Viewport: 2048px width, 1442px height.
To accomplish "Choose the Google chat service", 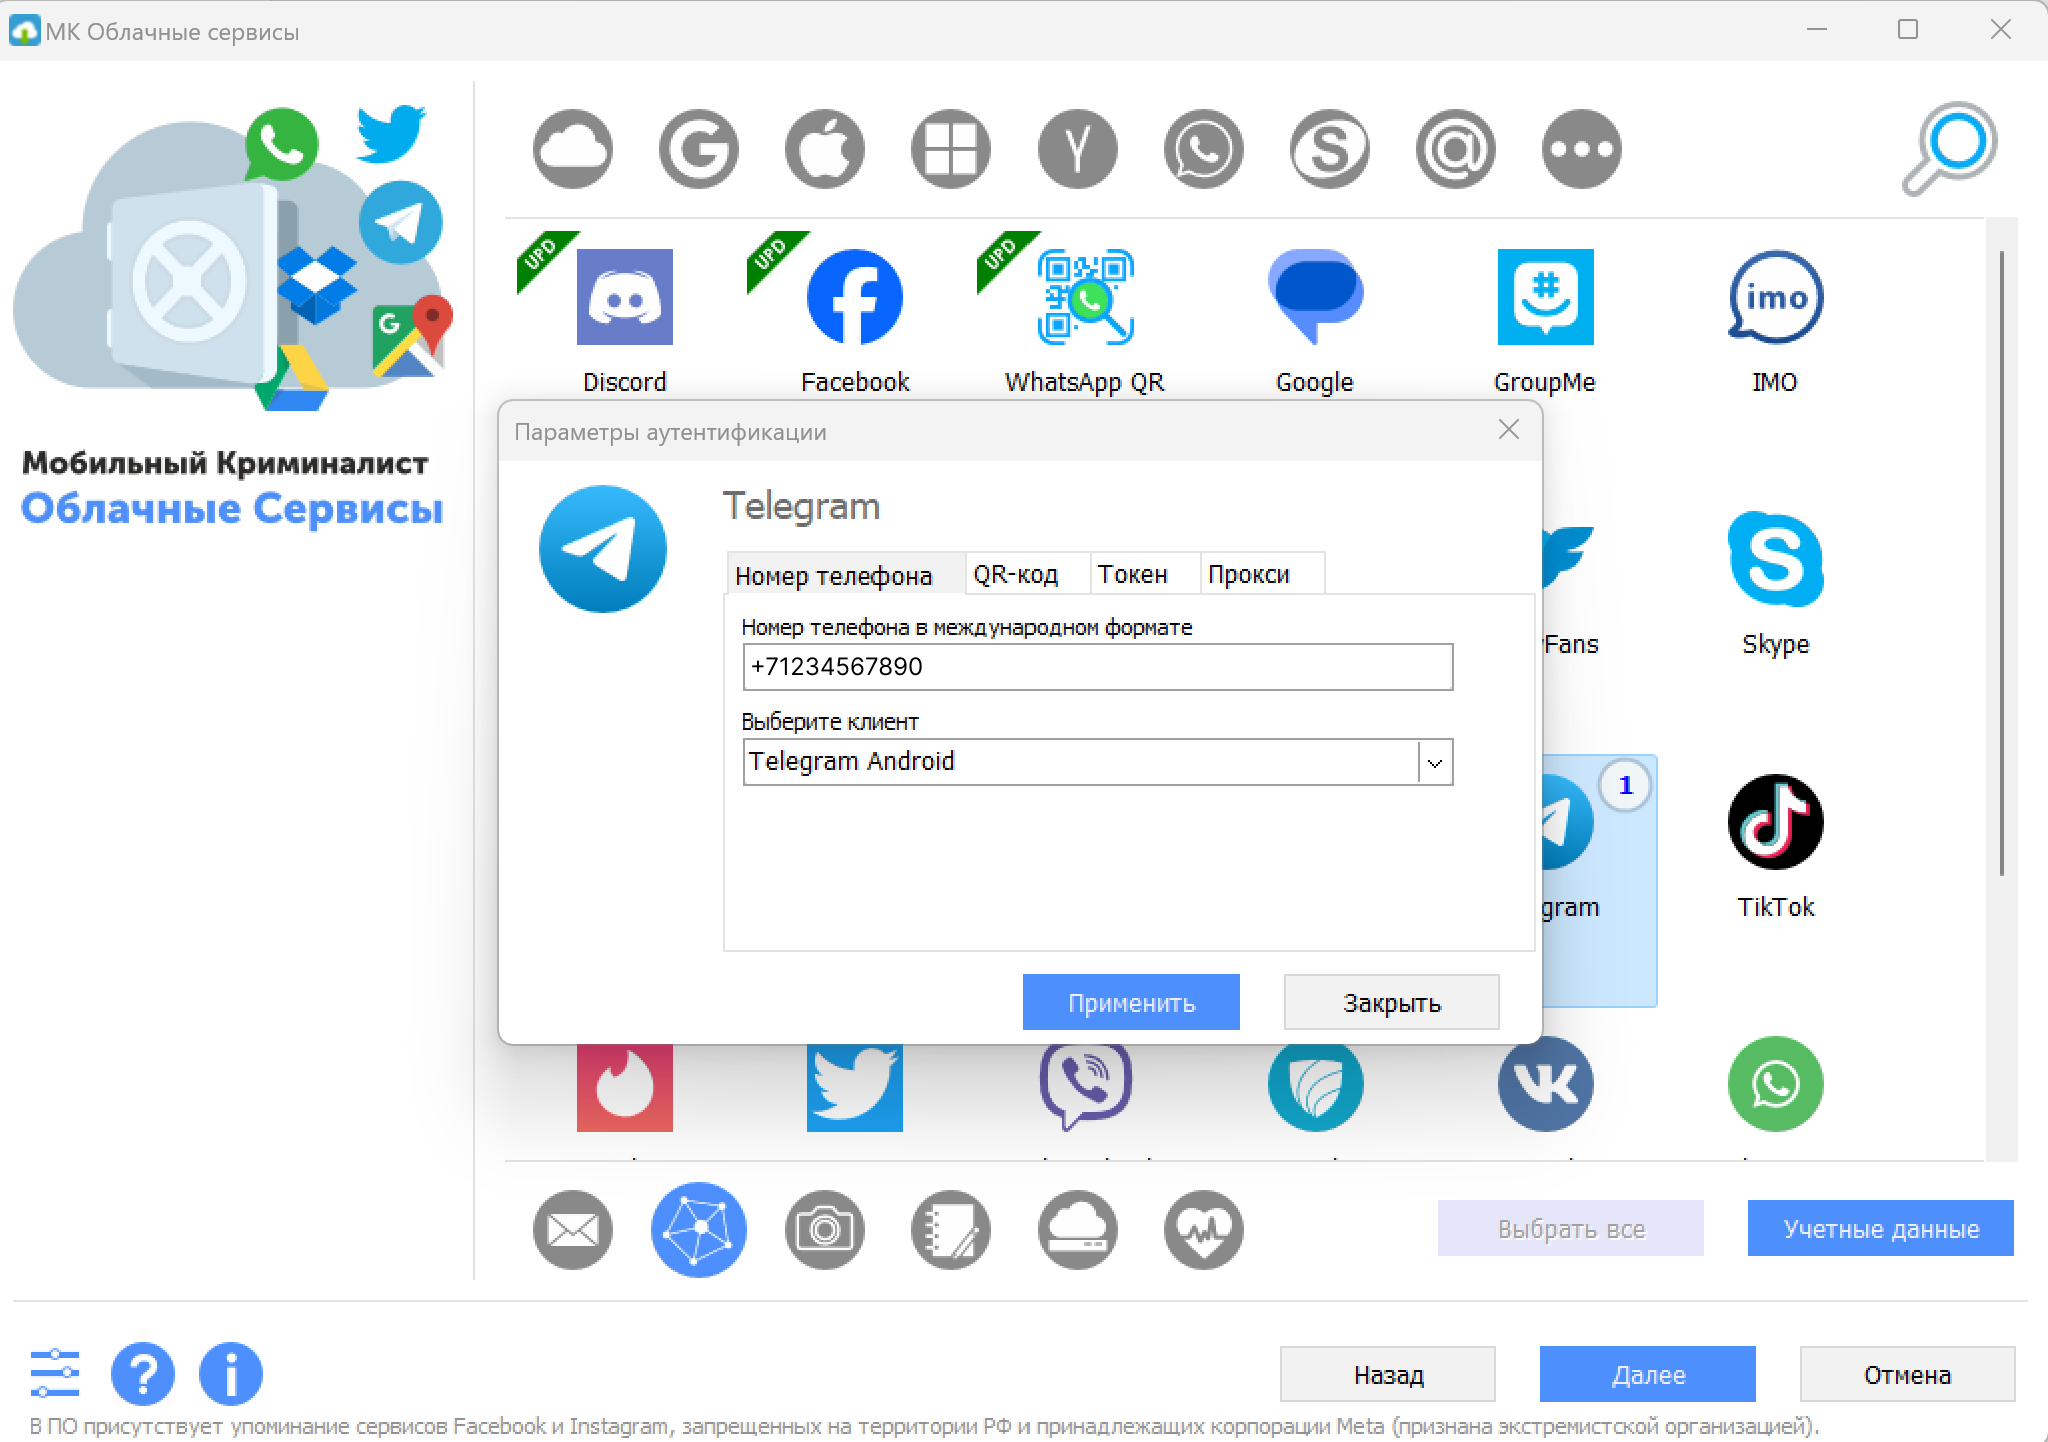I will pyautogui.click(x=1315, y=320).
